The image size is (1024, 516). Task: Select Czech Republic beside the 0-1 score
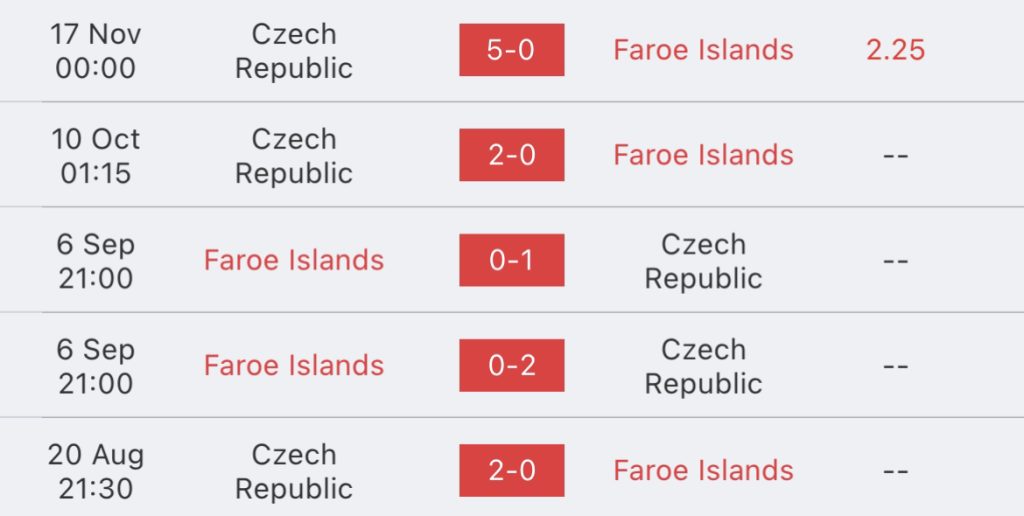point(703,261)
